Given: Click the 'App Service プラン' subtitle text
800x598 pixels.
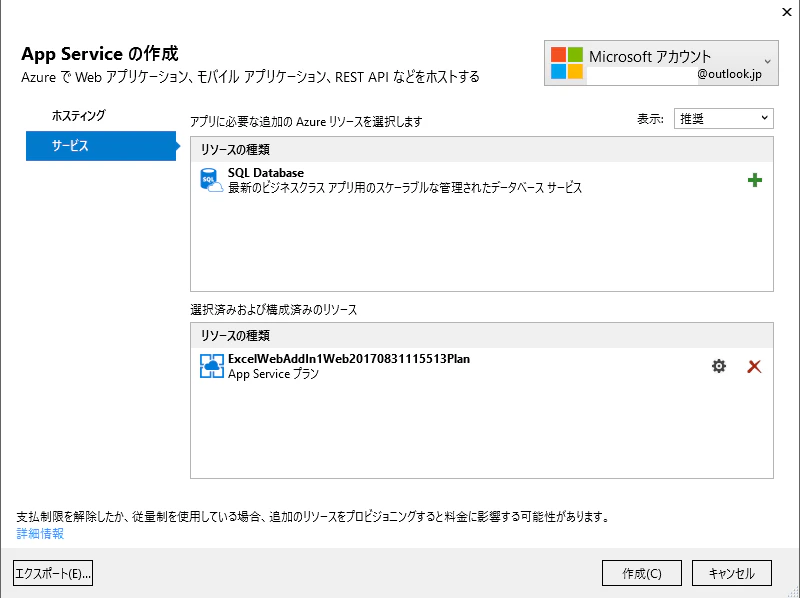Looking at the screenshot, I should (273, 374).
